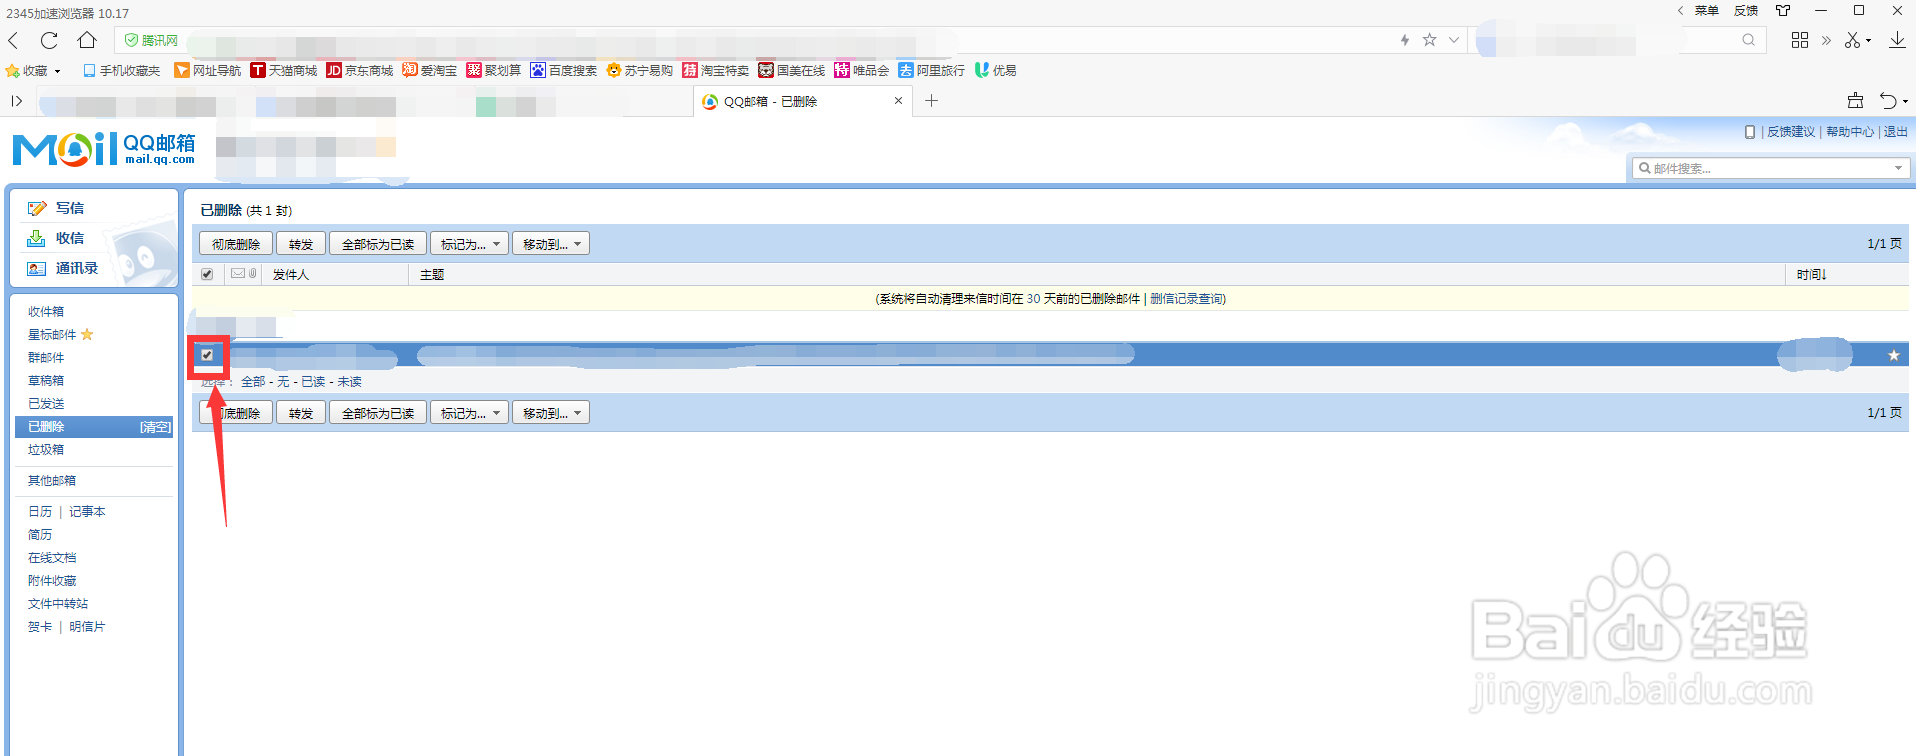This screenshot has height=756, width=1916.
Task: Toggle the select-all checkbox in the list header
Action: [x=207, y=274]
